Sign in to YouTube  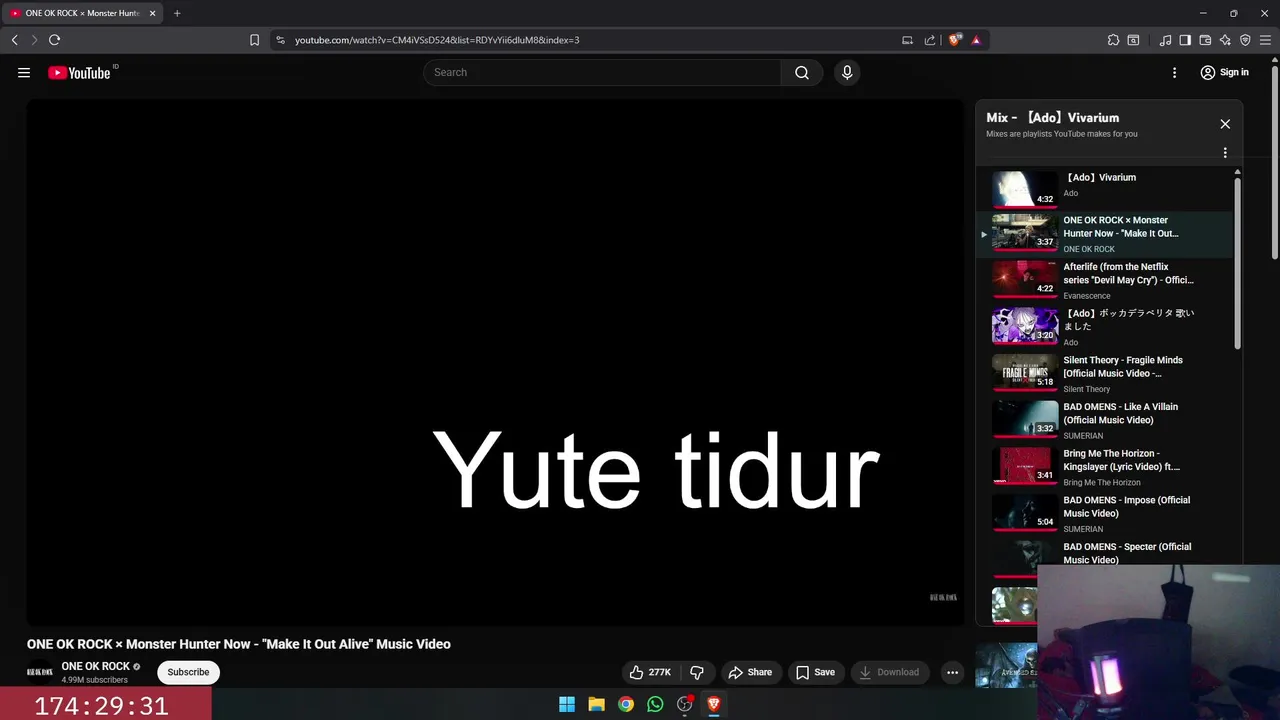click(x=1225, y=72)
